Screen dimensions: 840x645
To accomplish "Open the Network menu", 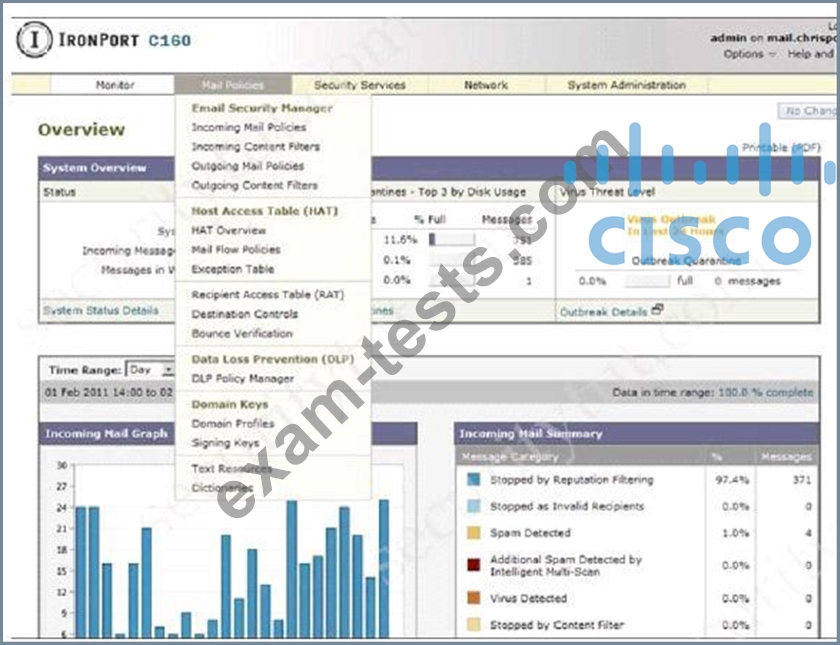I will (486, 86).
